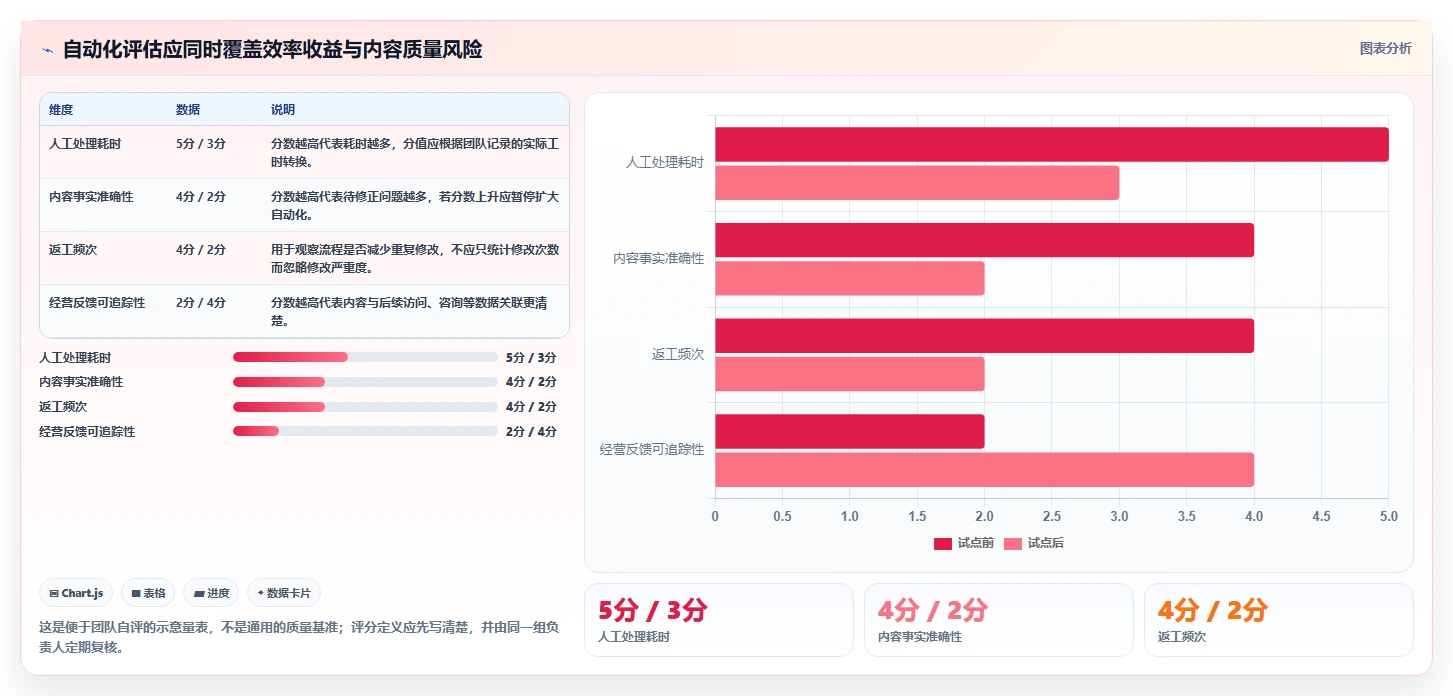Open the orange 4分 / 2分 返工频次 card
Viewport: 1453px width, 696px height.
pos(1279,620)
